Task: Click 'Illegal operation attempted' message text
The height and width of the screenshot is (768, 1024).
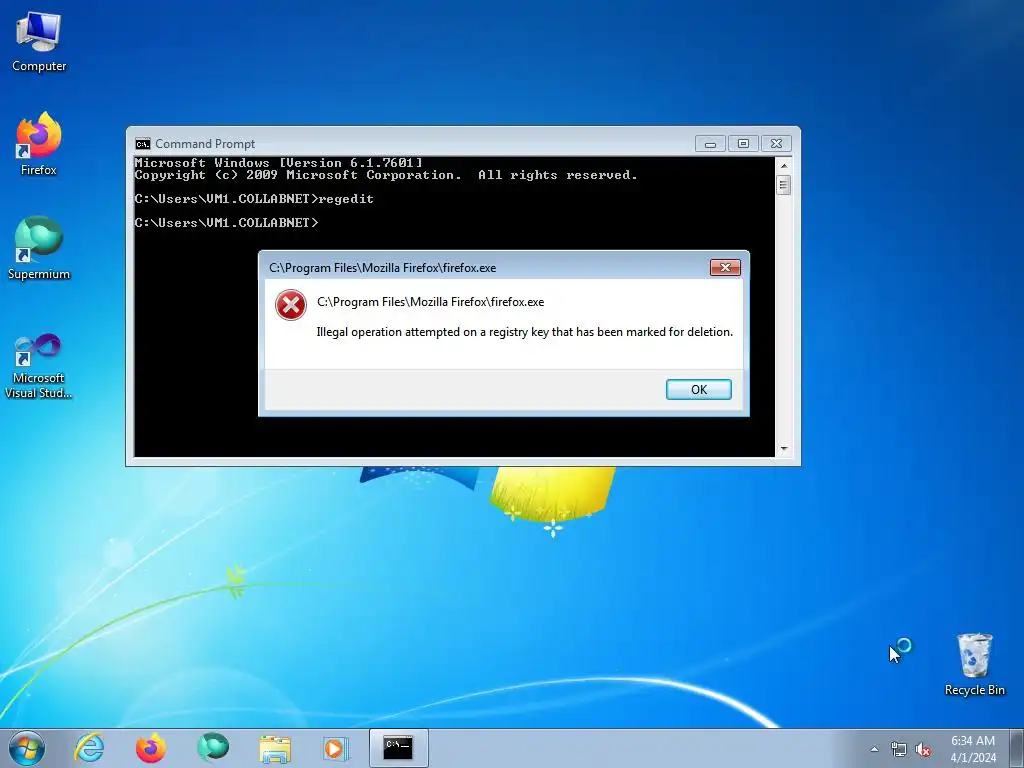Action: click(524, 332)
